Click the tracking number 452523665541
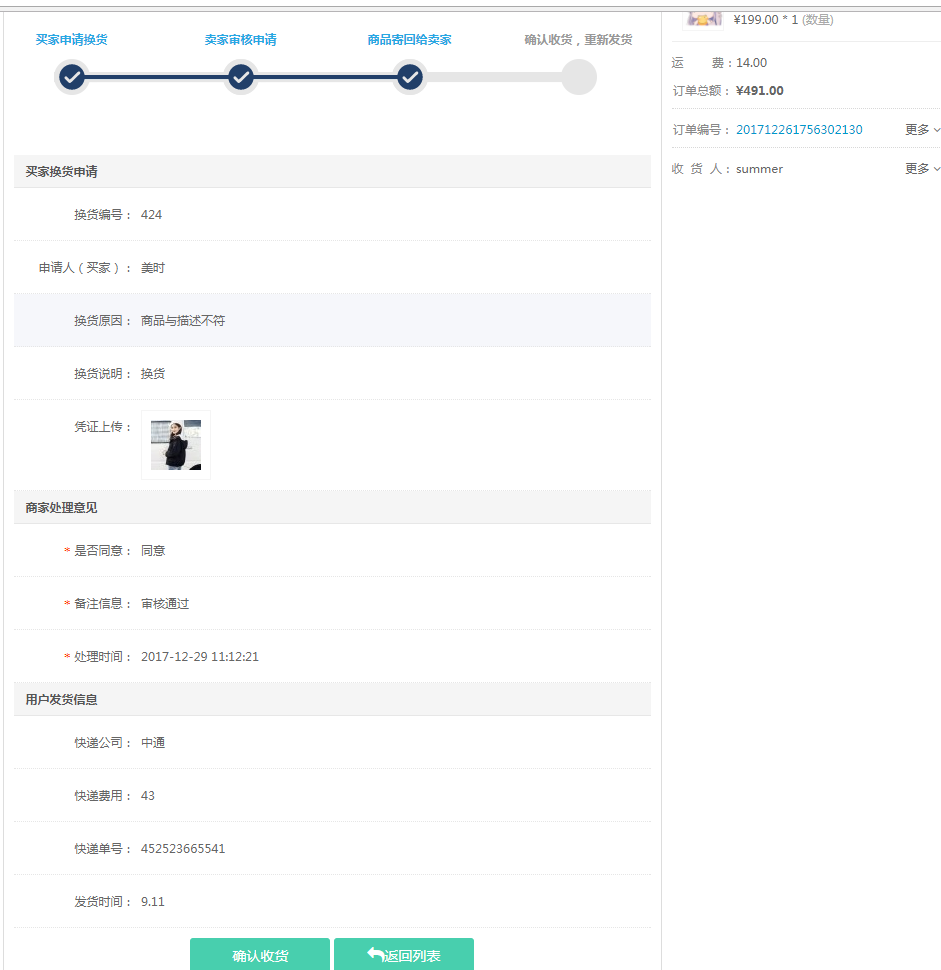 point(183,849)
